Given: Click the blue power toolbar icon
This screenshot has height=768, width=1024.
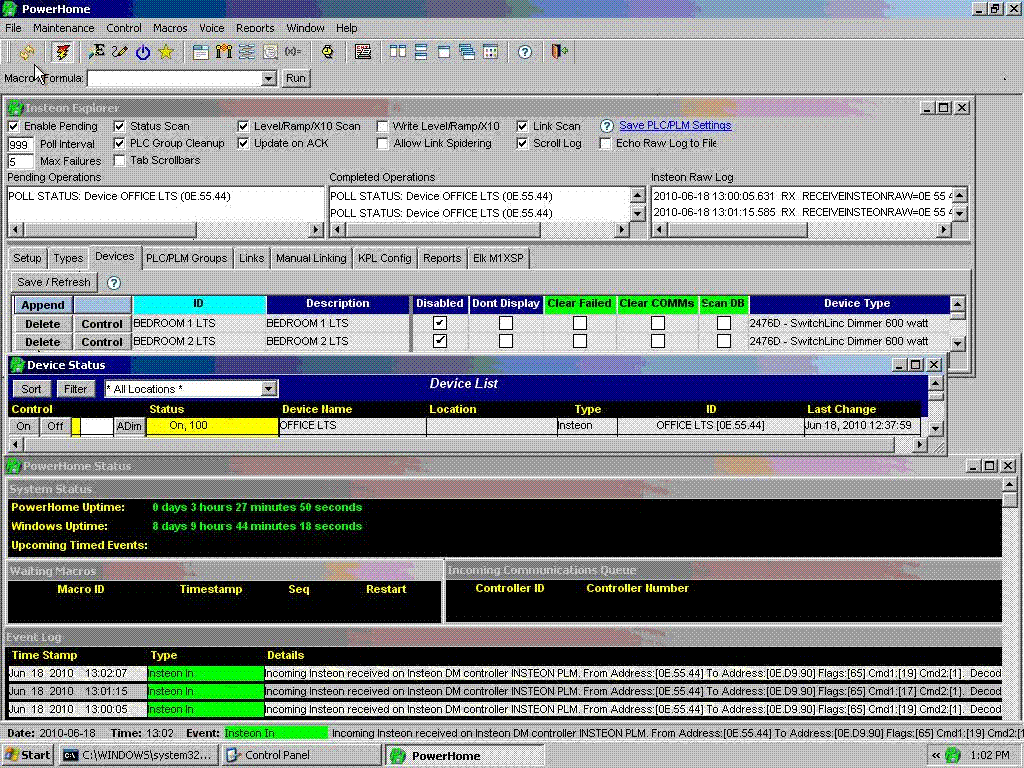Looking at the screenshot, I should [143, 52].
